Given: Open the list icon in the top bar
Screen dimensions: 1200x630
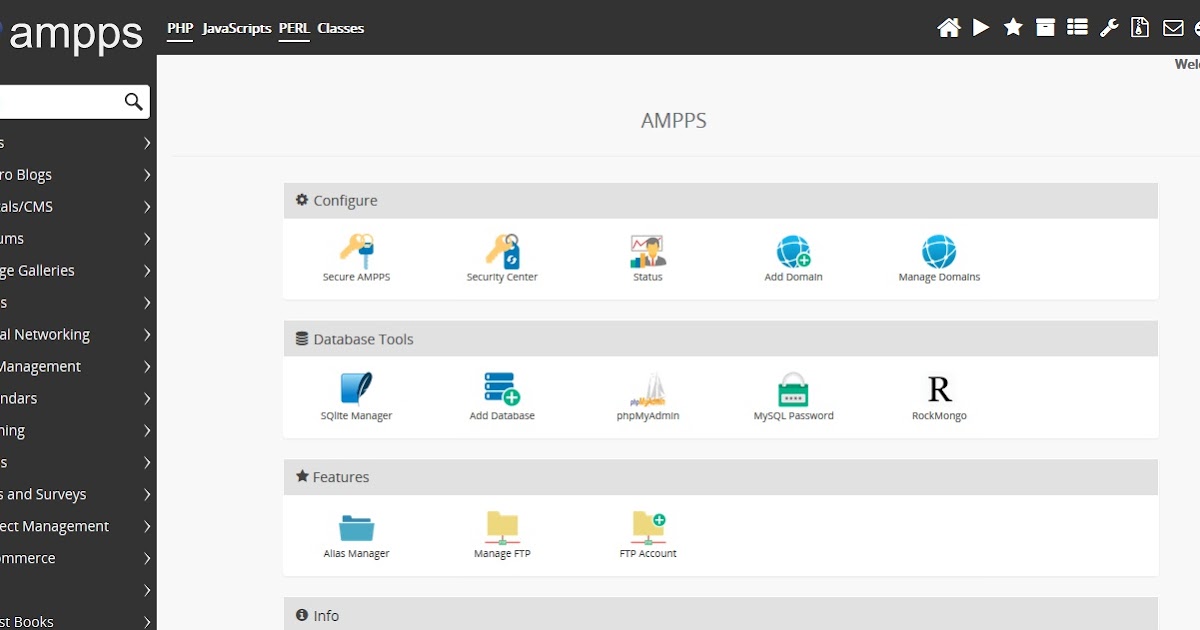Looking at the screenshot, I should click(1077, 28).
